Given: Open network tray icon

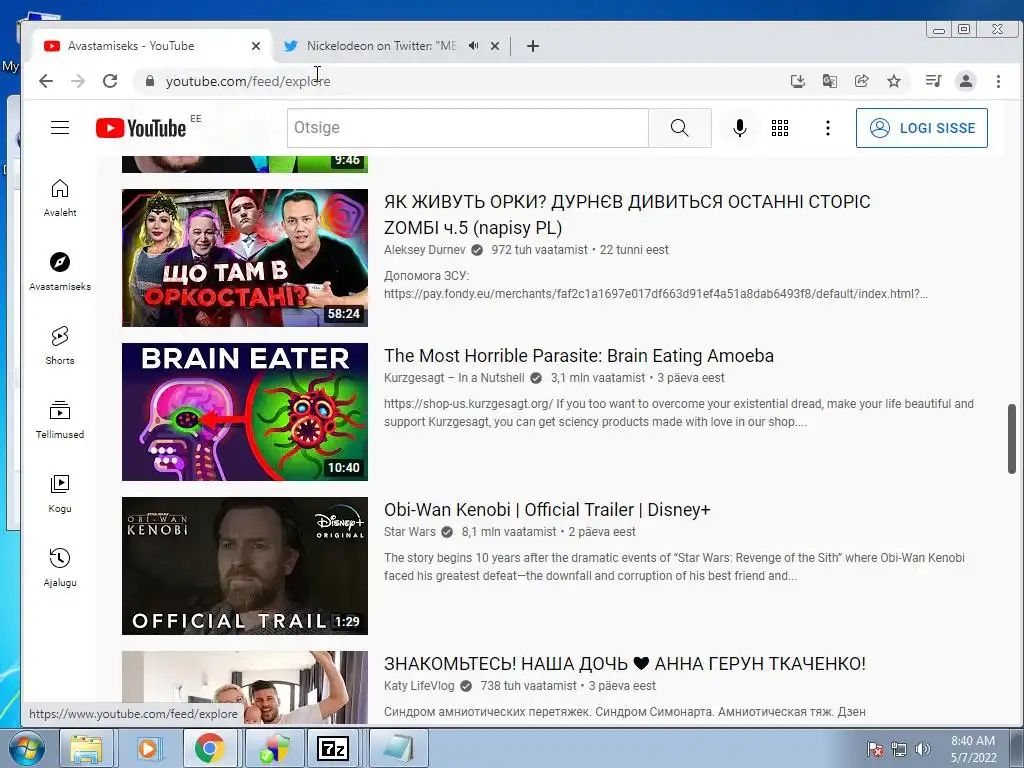Looking at the screenshot, I should (899, 749).
